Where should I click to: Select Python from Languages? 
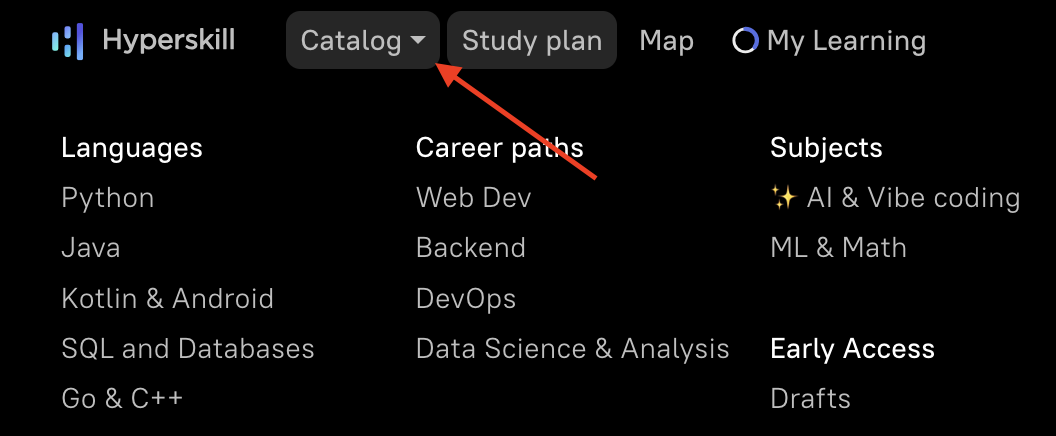point(108,198)
